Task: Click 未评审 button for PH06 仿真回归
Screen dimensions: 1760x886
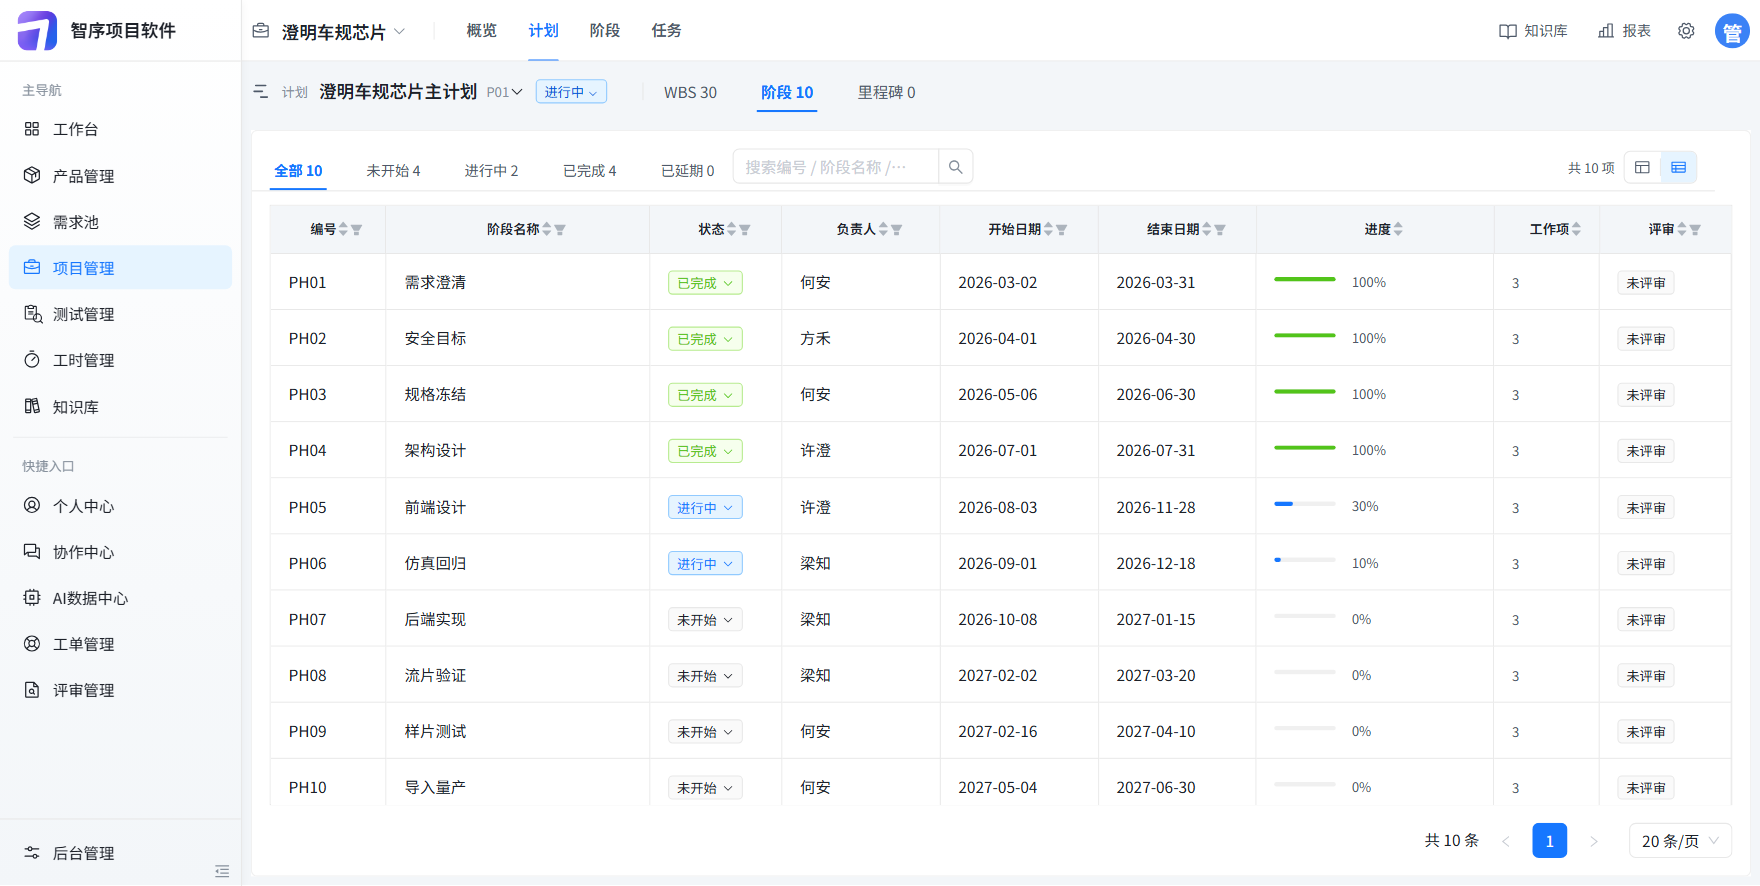Action: (x=1646, y=564)
